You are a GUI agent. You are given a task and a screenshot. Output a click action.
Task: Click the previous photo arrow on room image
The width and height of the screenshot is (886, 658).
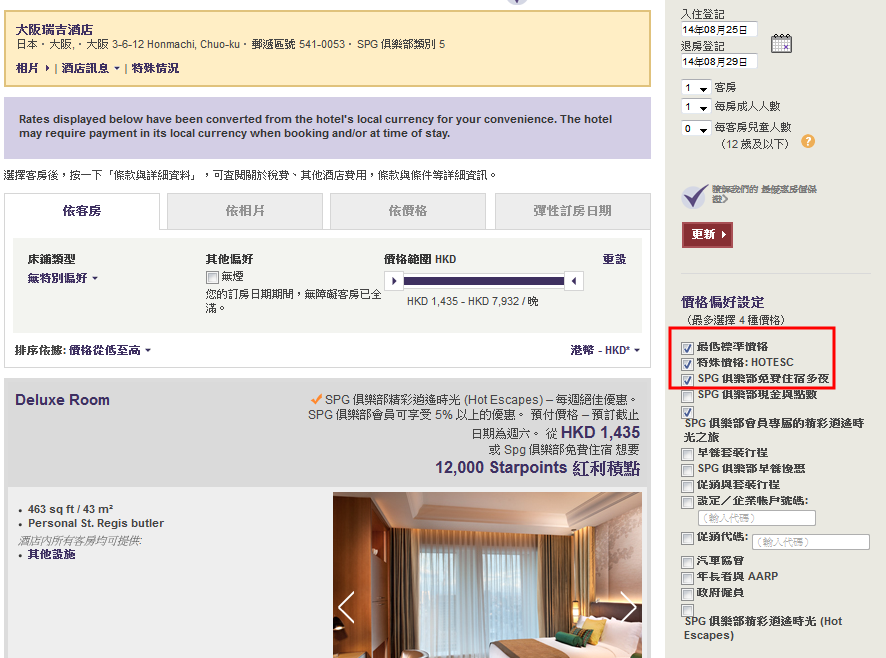click(x=346, y=606)
